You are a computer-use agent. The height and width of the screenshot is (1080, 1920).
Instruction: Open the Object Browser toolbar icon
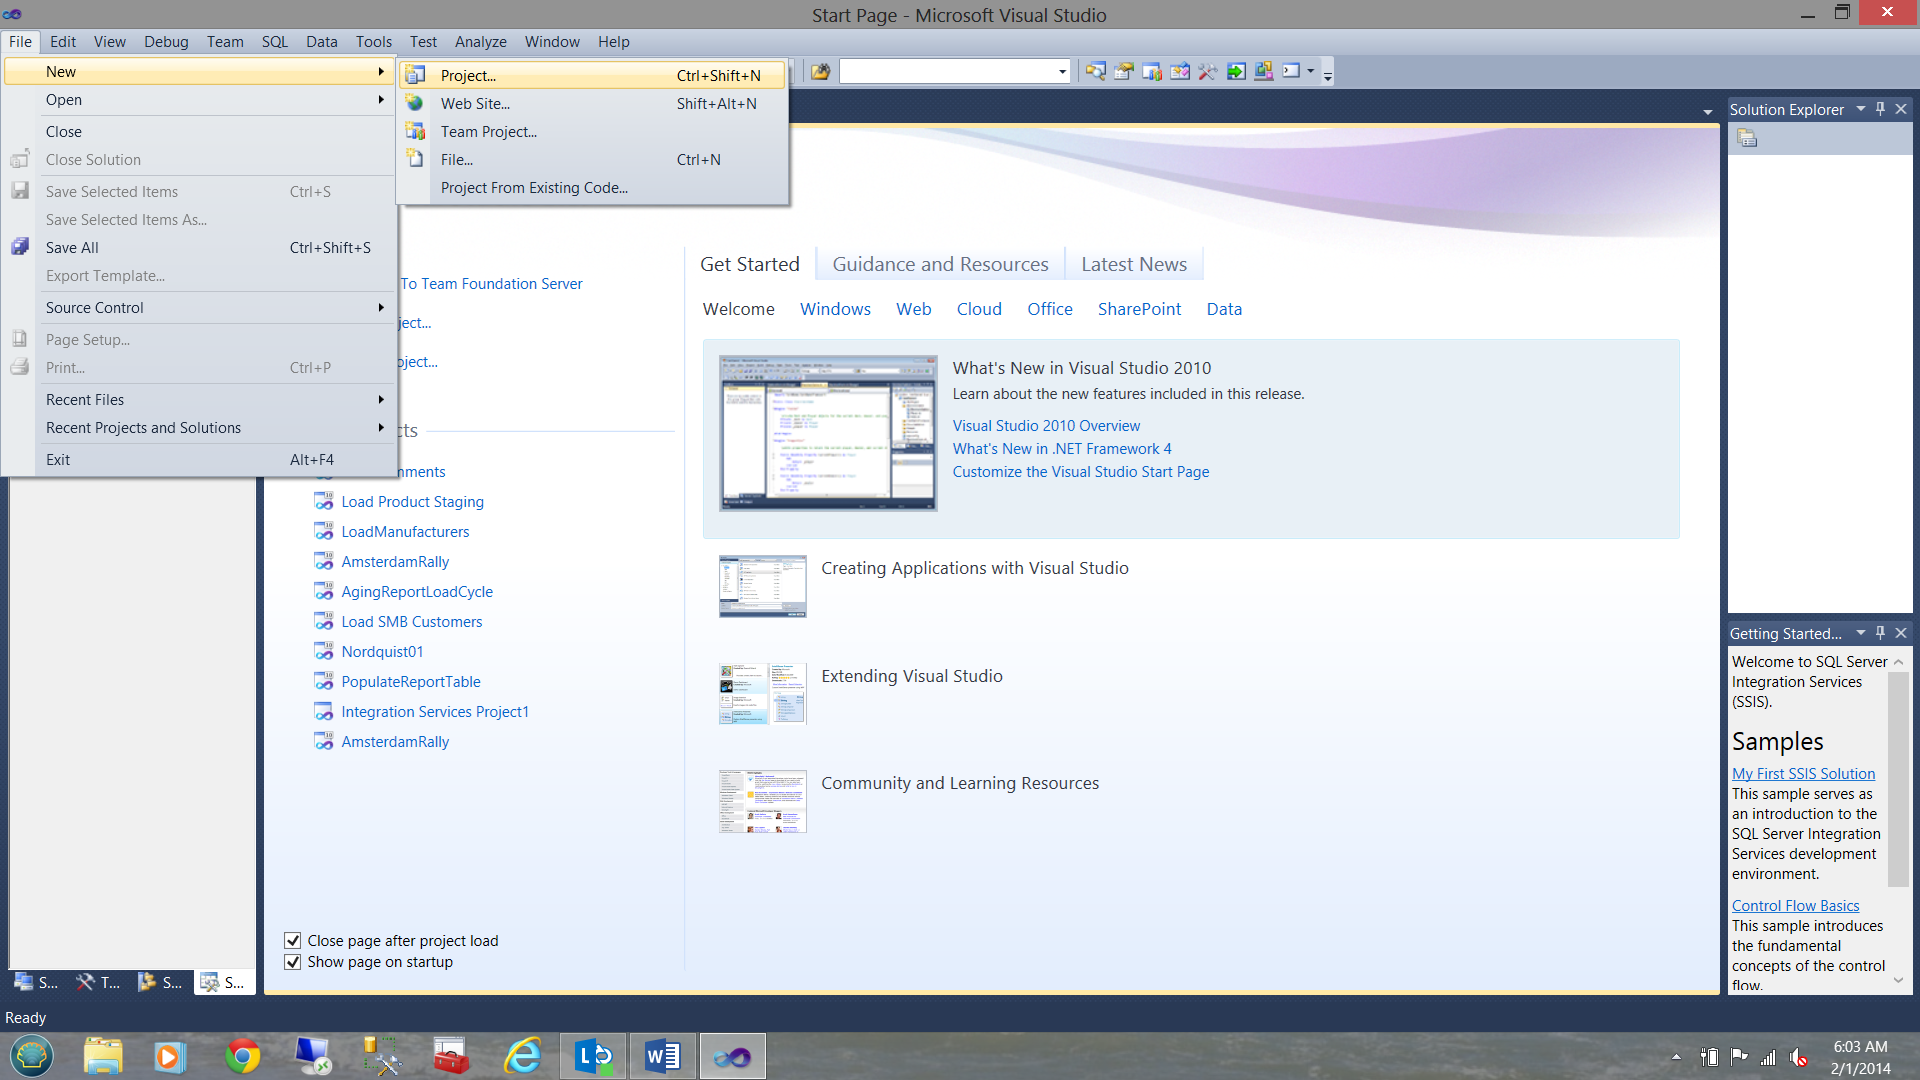1180,71
